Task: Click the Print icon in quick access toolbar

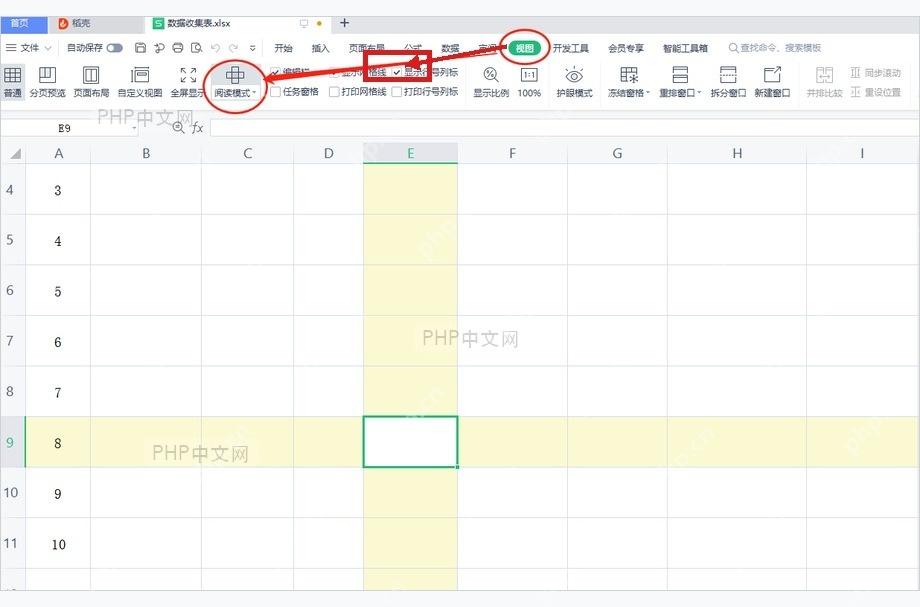Action: [x=178, y=48]
